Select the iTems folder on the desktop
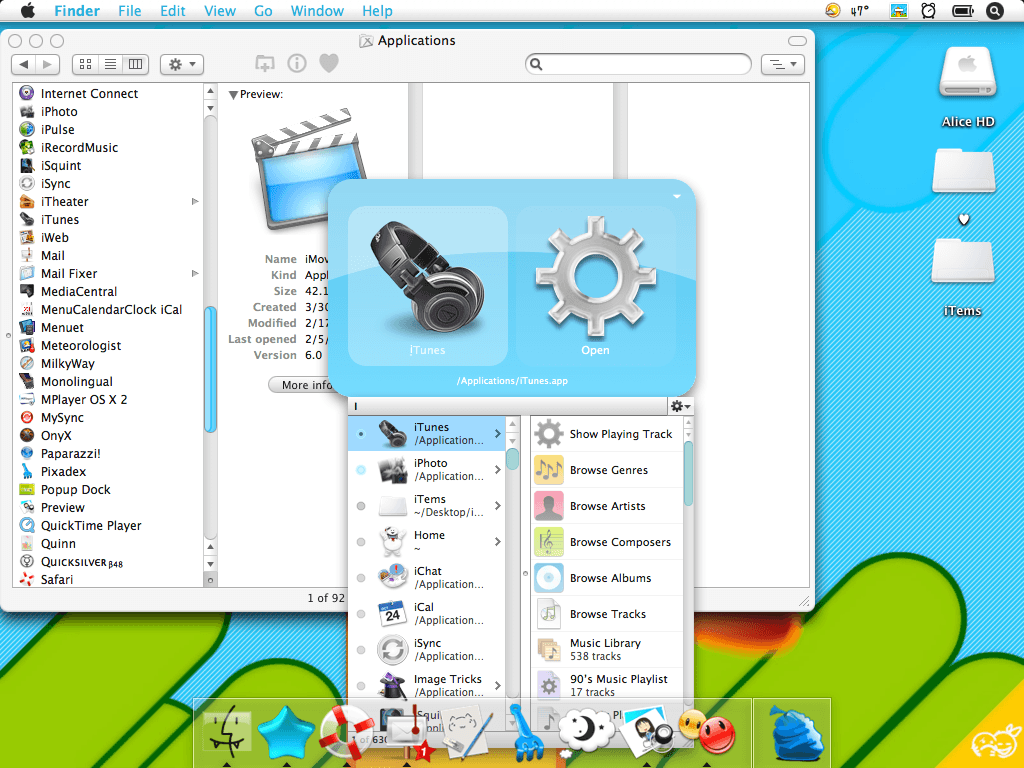 pos(963,261)
